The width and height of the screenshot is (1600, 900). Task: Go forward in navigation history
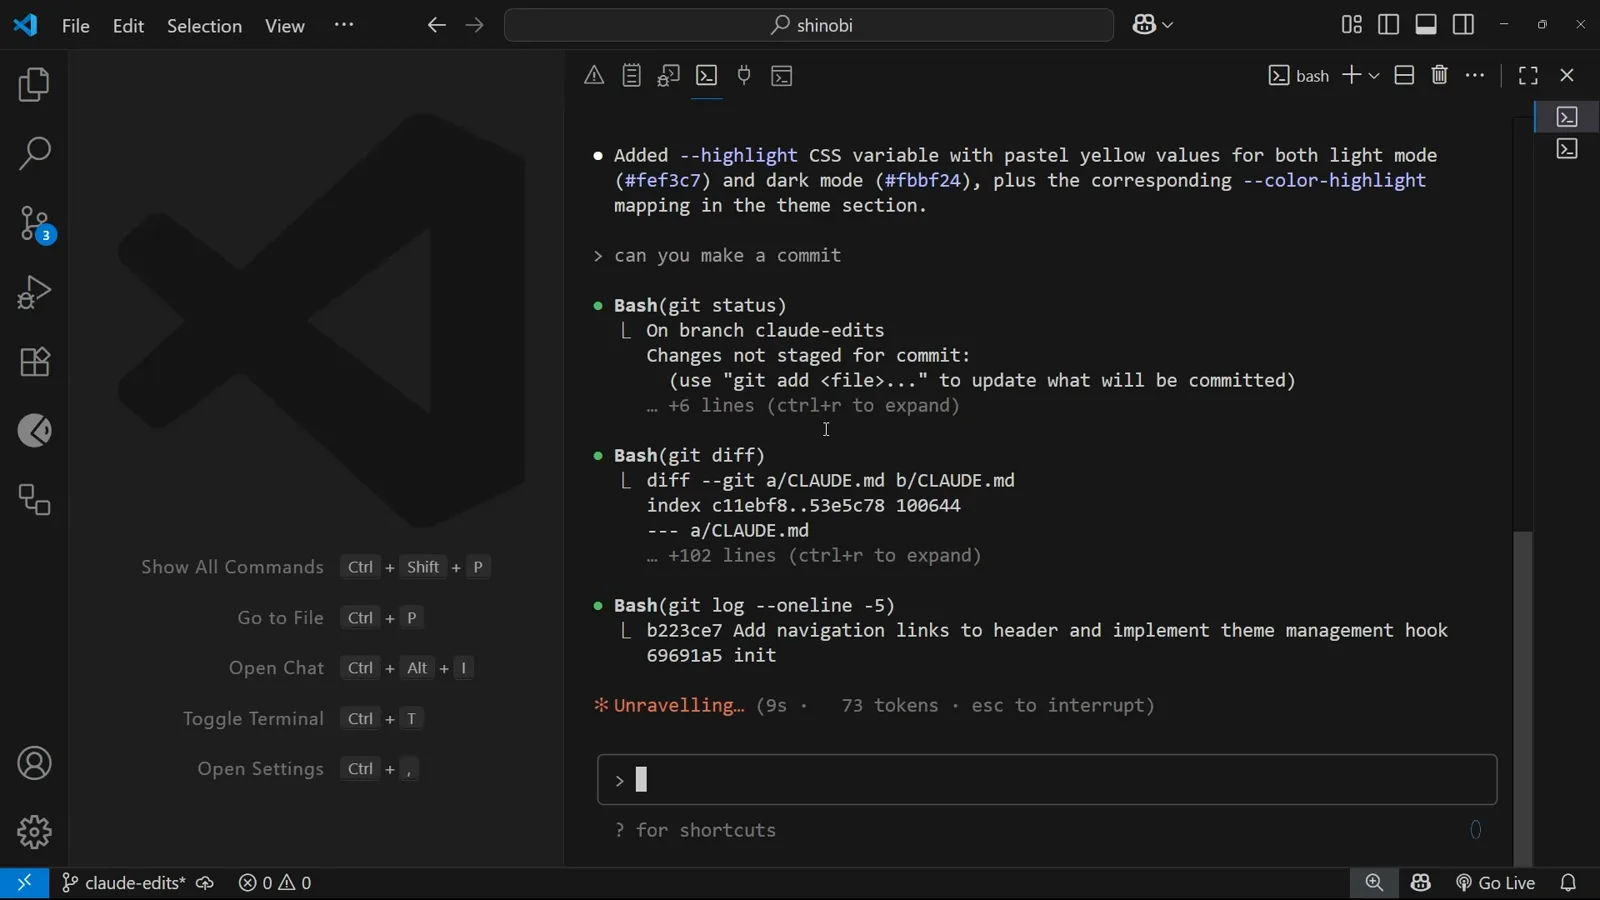click(475, 25)
